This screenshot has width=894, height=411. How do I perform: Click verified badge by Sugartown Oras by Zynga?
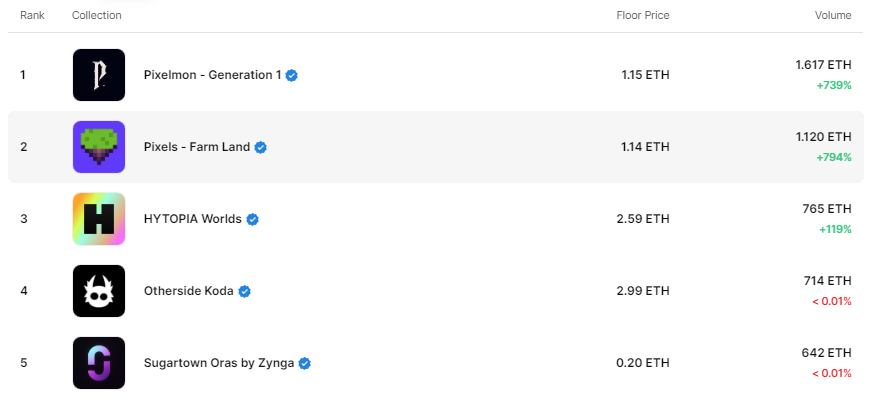(x=304, y=363)
